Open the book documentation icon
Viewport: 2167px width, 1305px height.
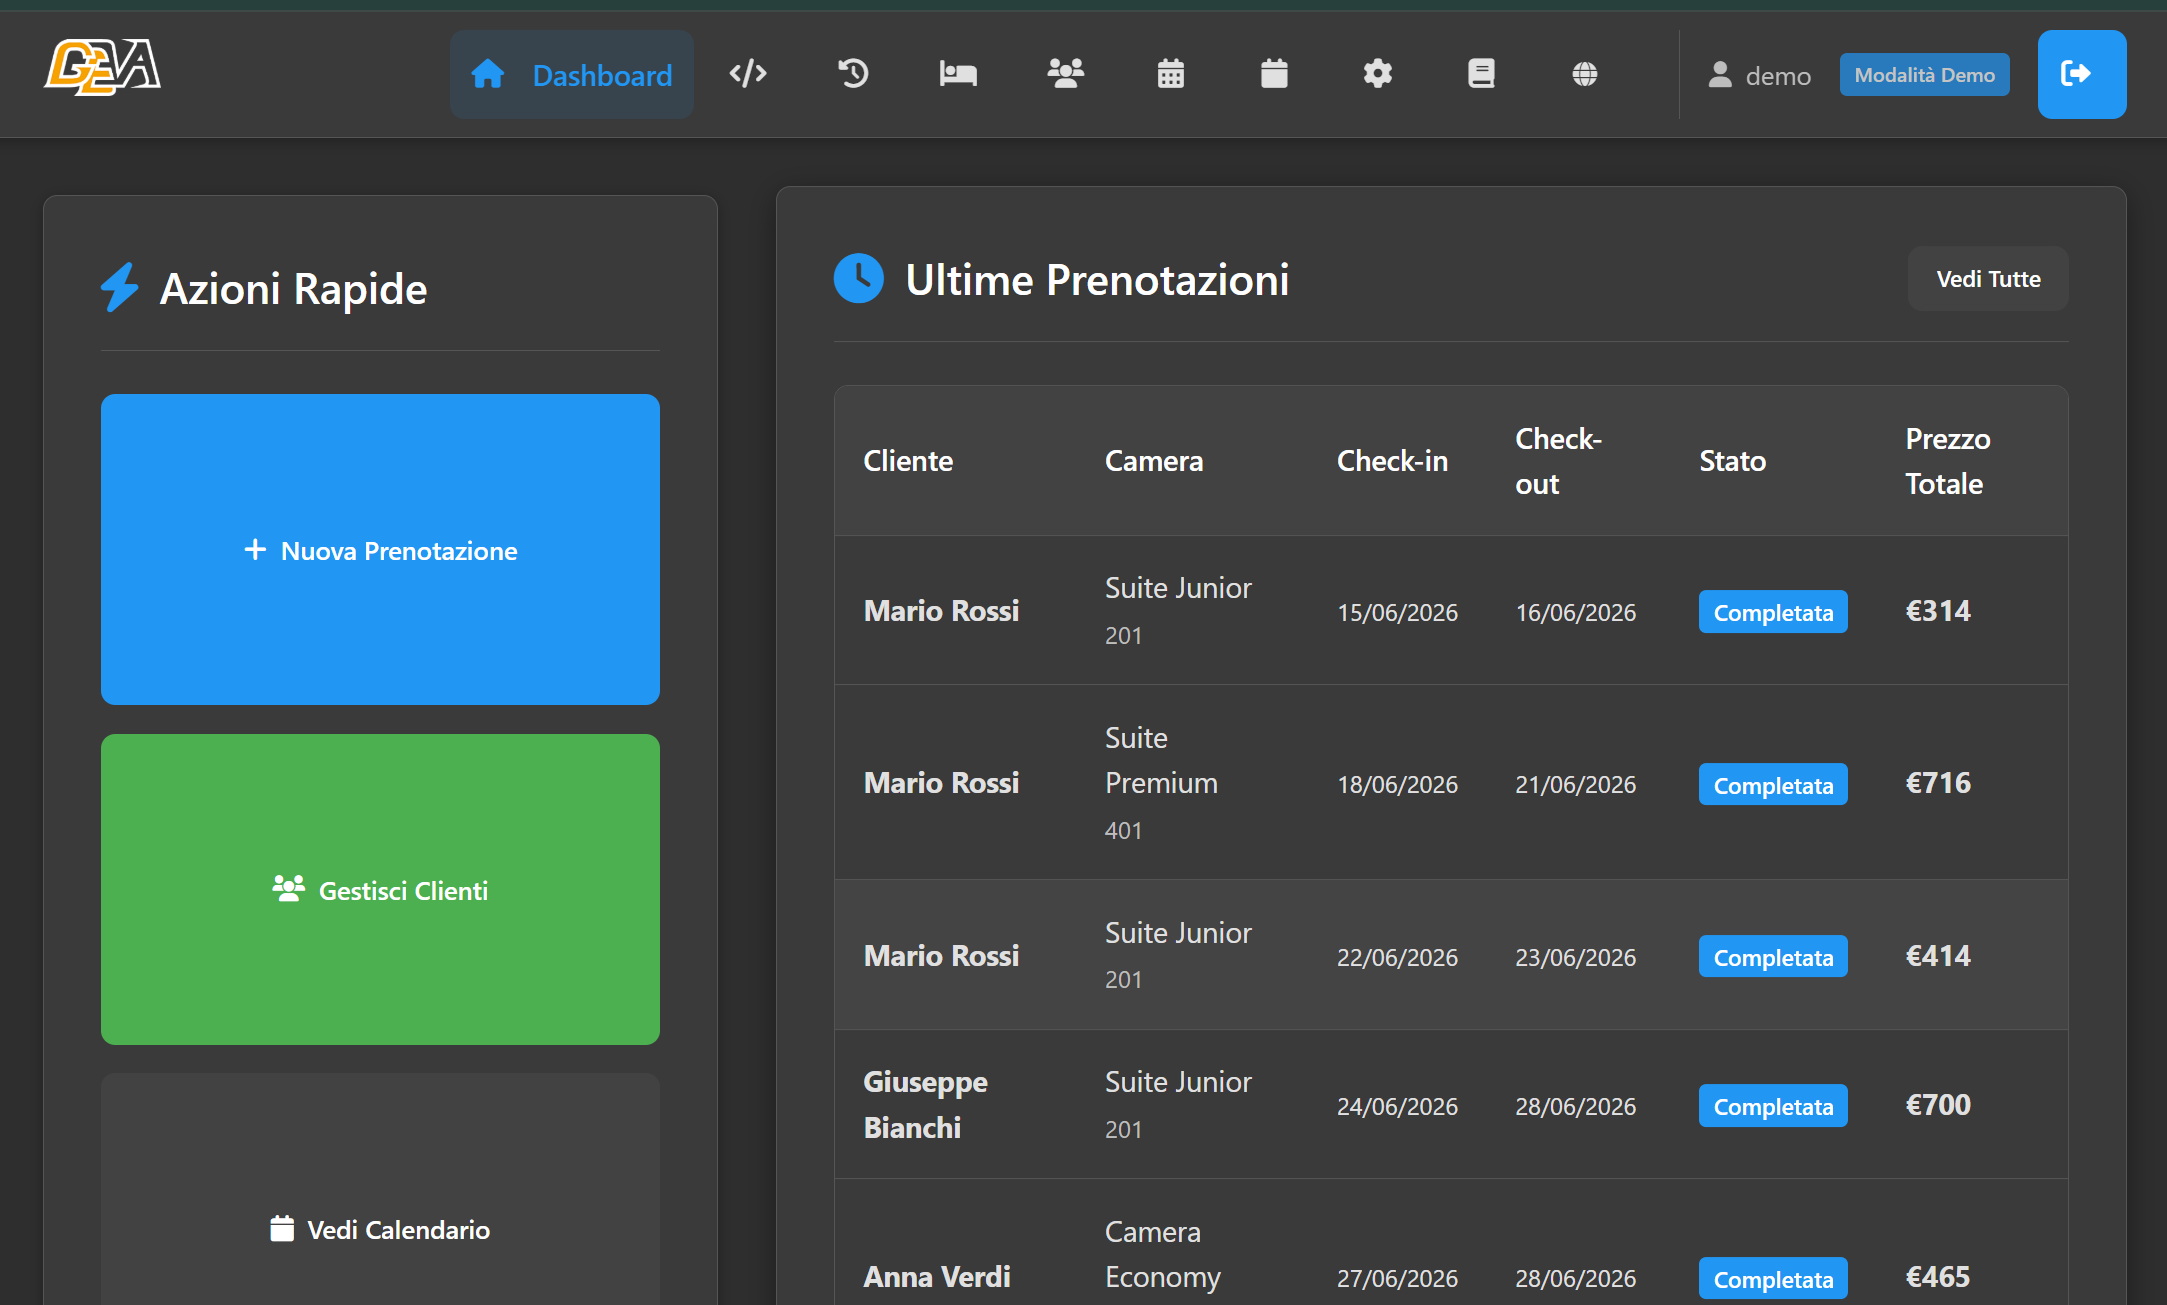(1481, 74)
